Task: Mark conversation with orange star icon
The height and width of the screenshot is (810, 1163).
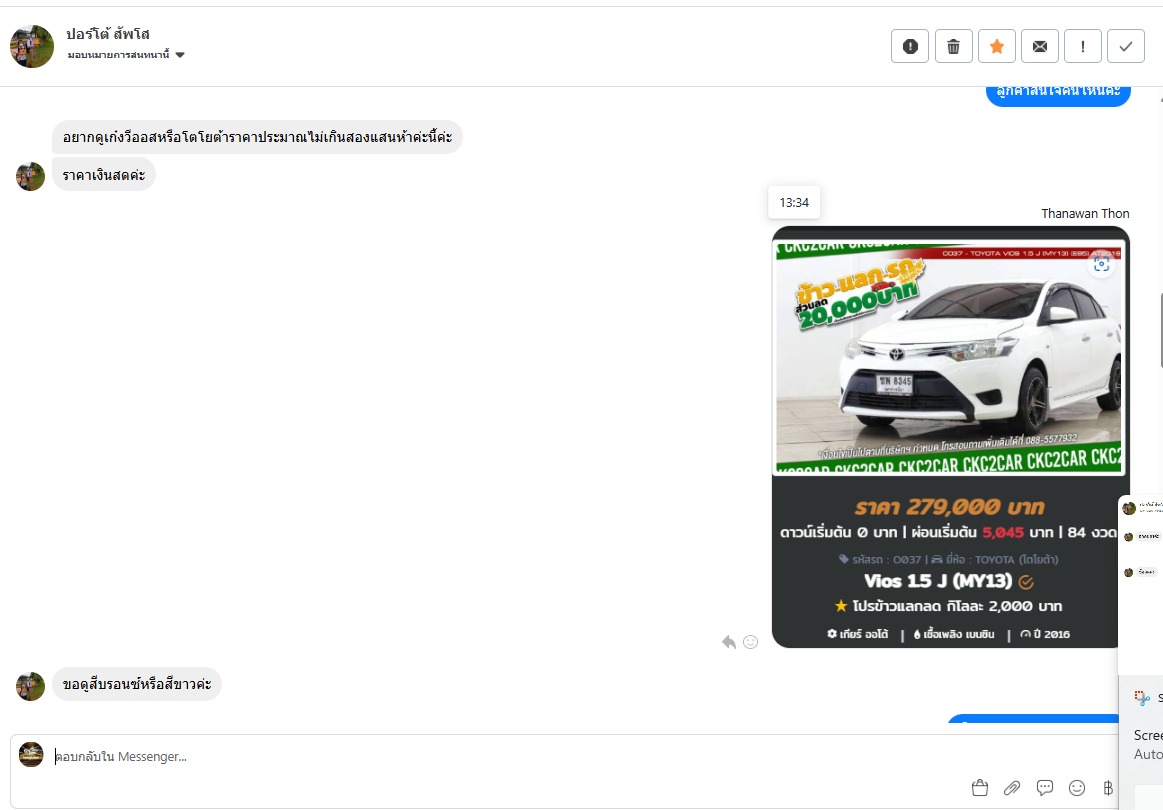Action: [x=997, y=47]
